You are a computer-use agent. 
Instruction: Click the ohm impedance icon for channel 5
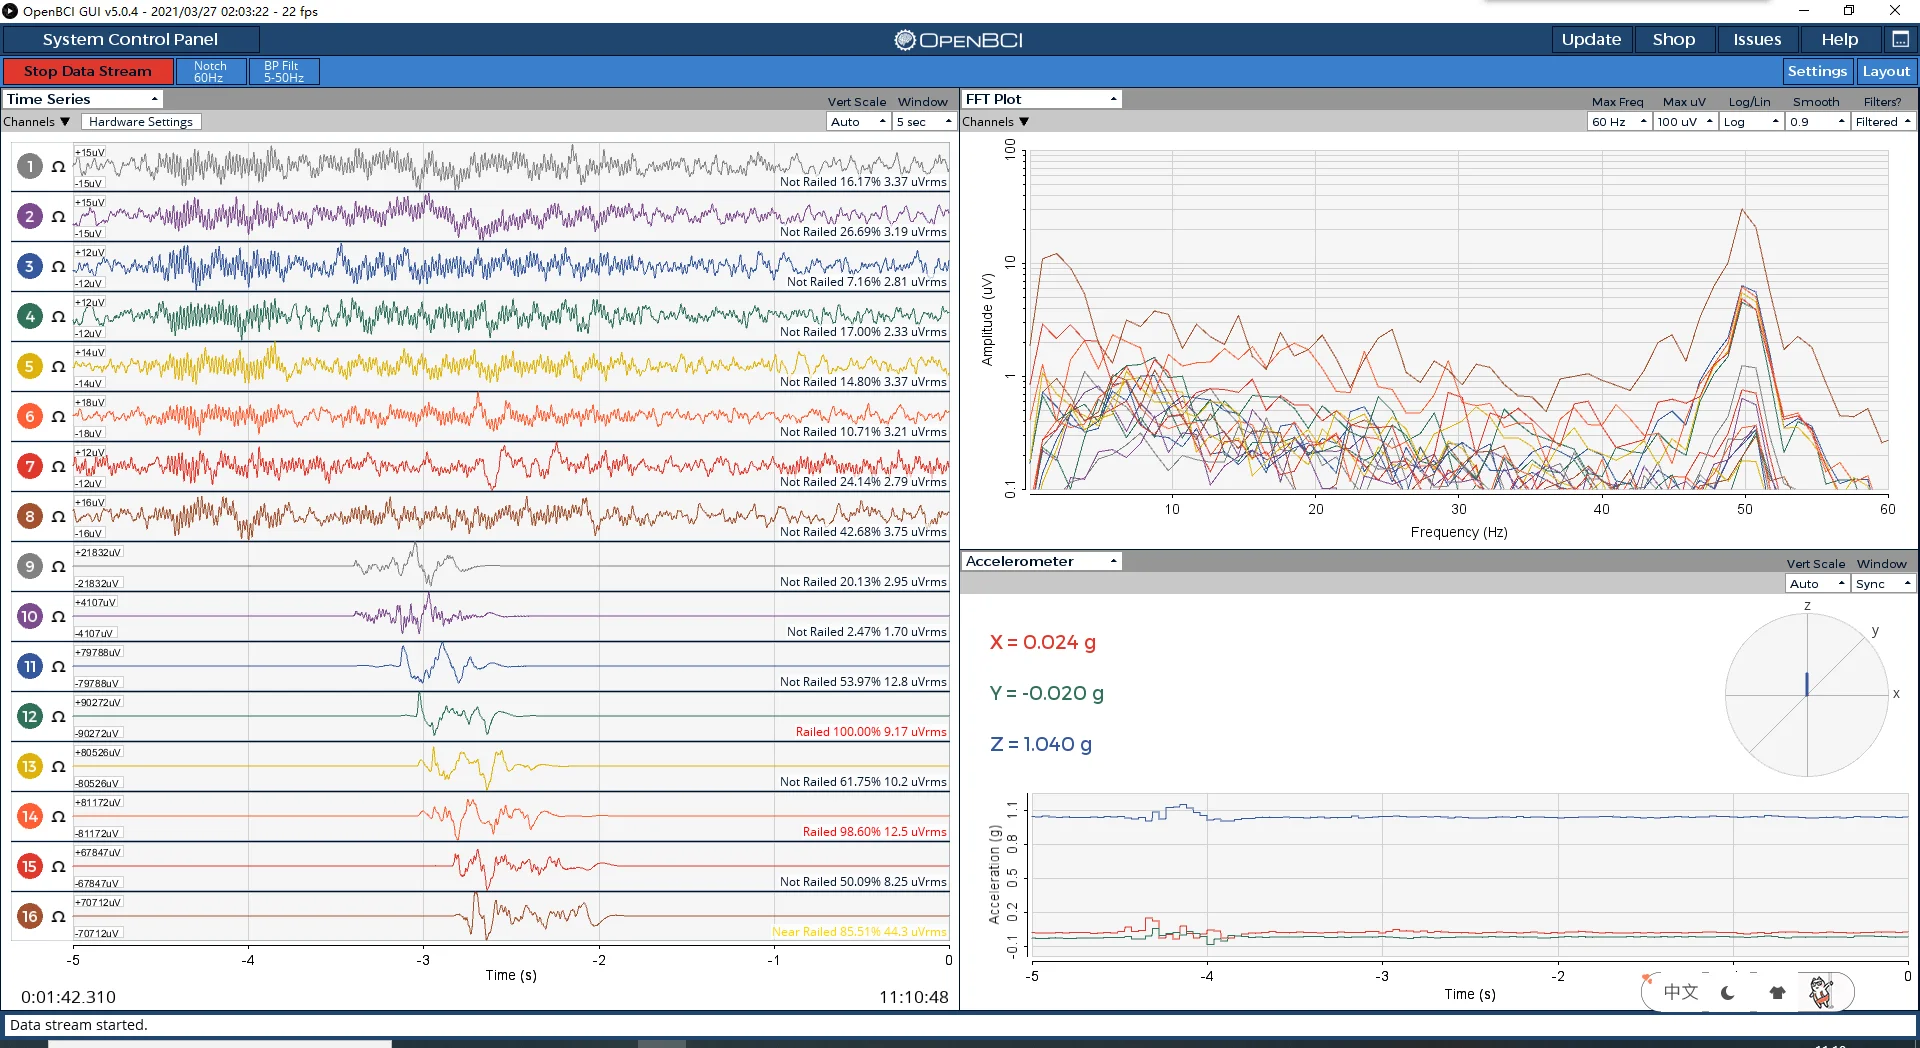coord(58,367)
